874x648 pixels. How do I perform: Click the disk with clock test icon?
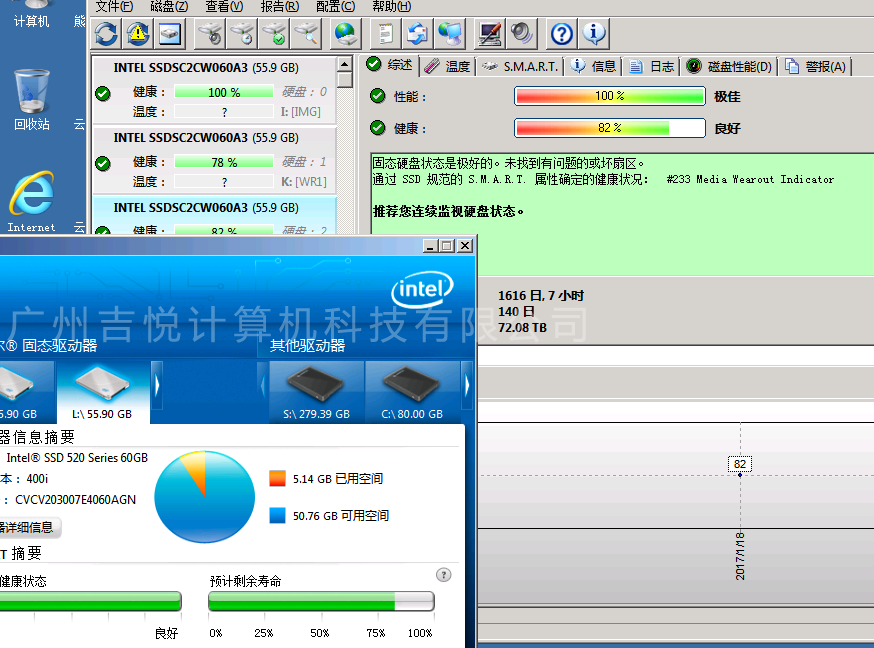pyautogui.click(x=242, y=33)
